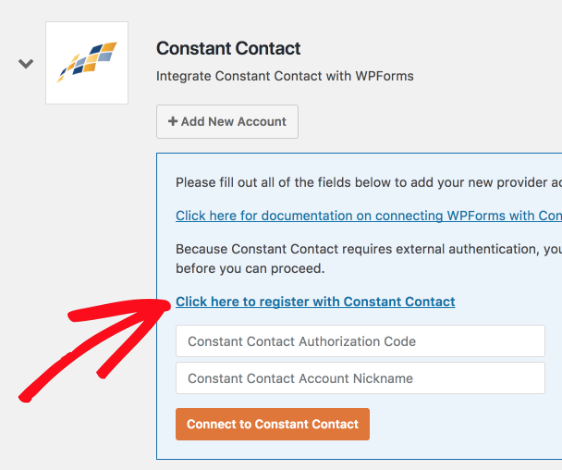
Task: Open the WPForms documentation link
Action: point(369,215)
